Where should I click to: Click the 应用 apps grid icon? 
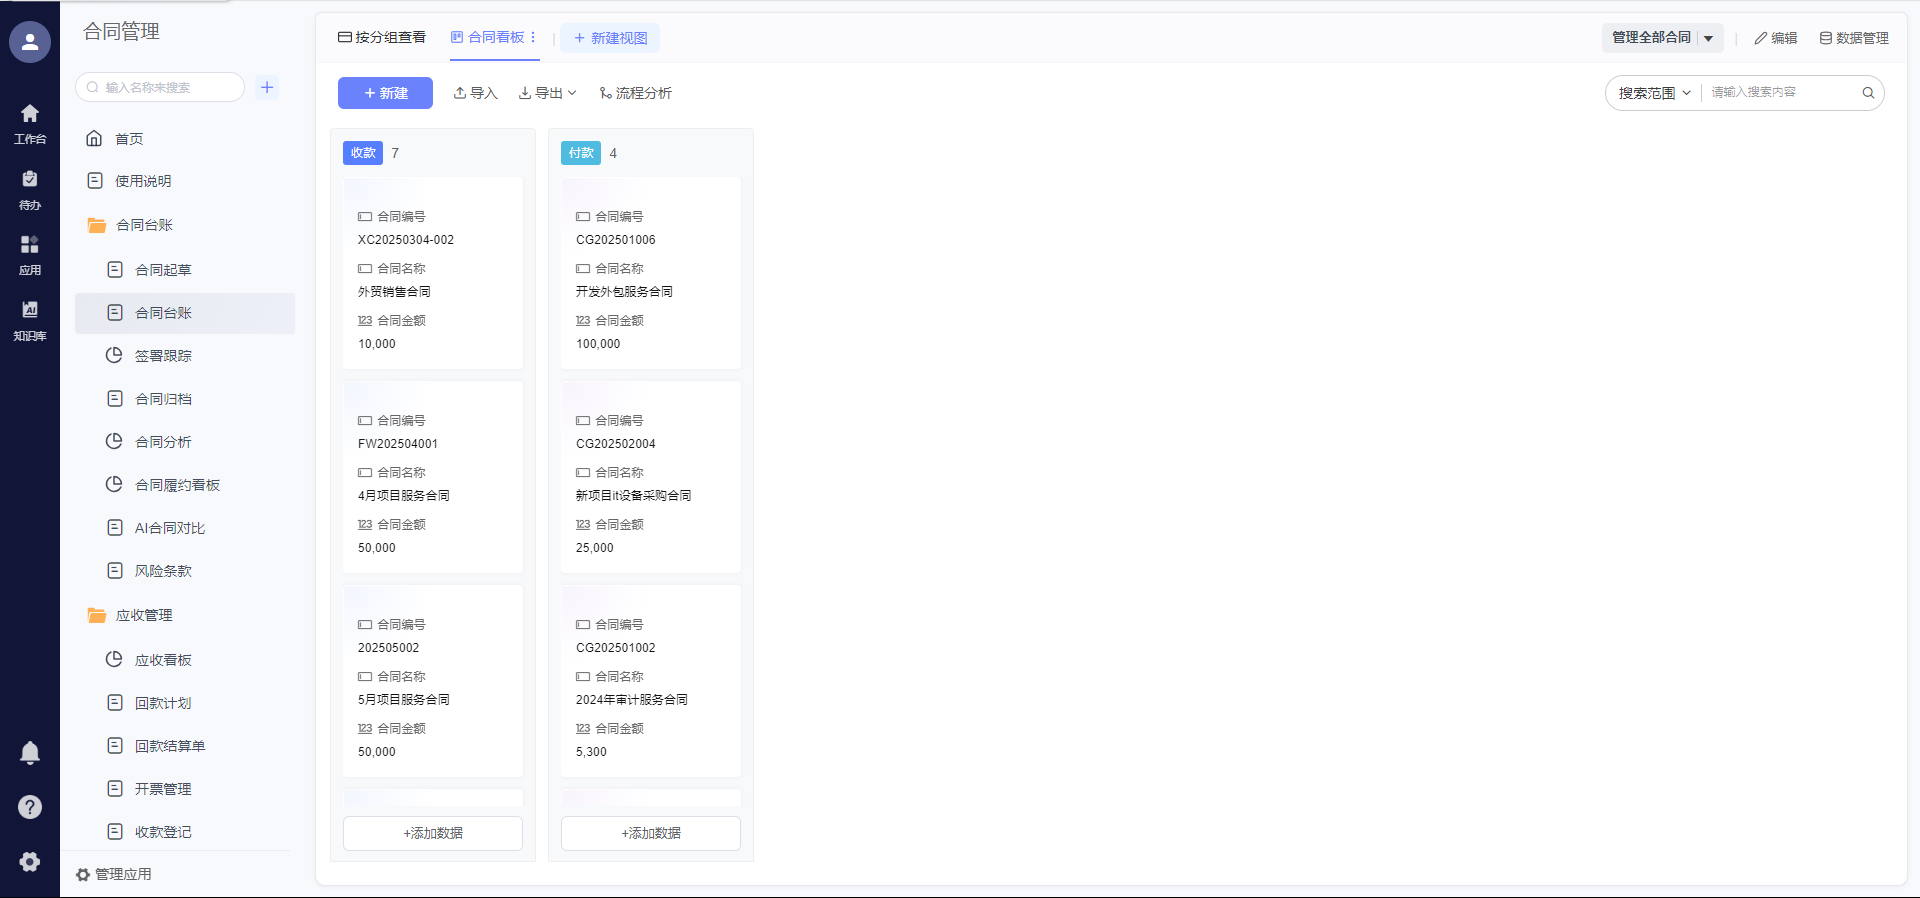tap(30, 254)
